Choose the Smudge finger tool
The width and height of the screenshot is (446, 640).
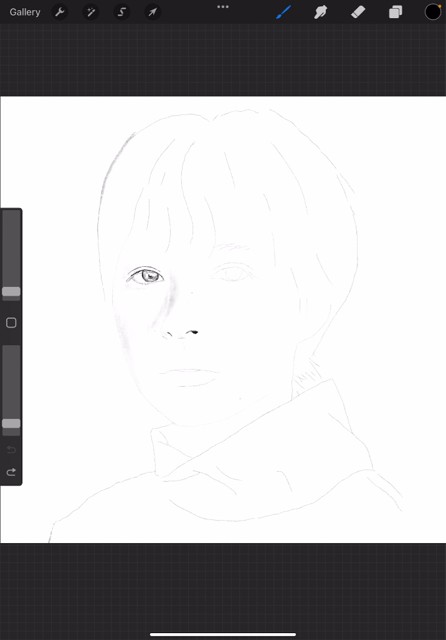tap(320, 12)
